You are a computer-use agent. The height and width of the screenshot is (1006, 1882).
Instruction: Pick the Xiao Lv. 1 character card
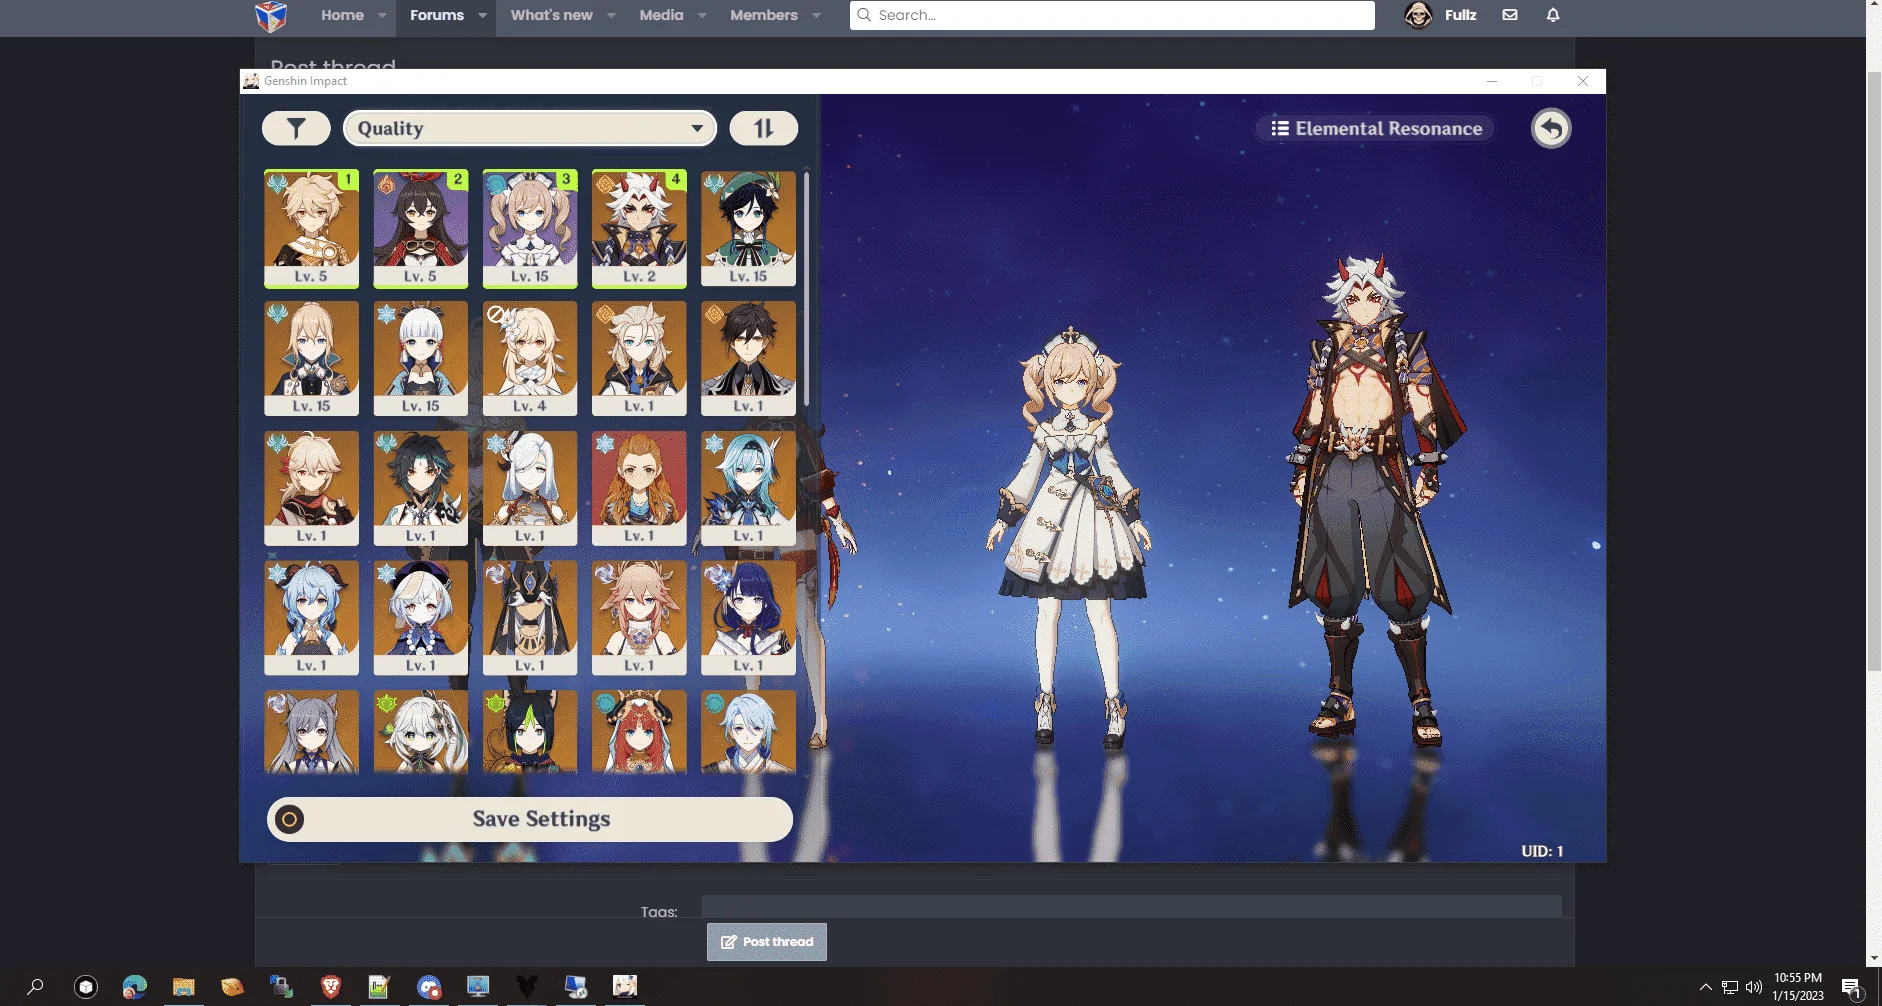pos(420,488)
